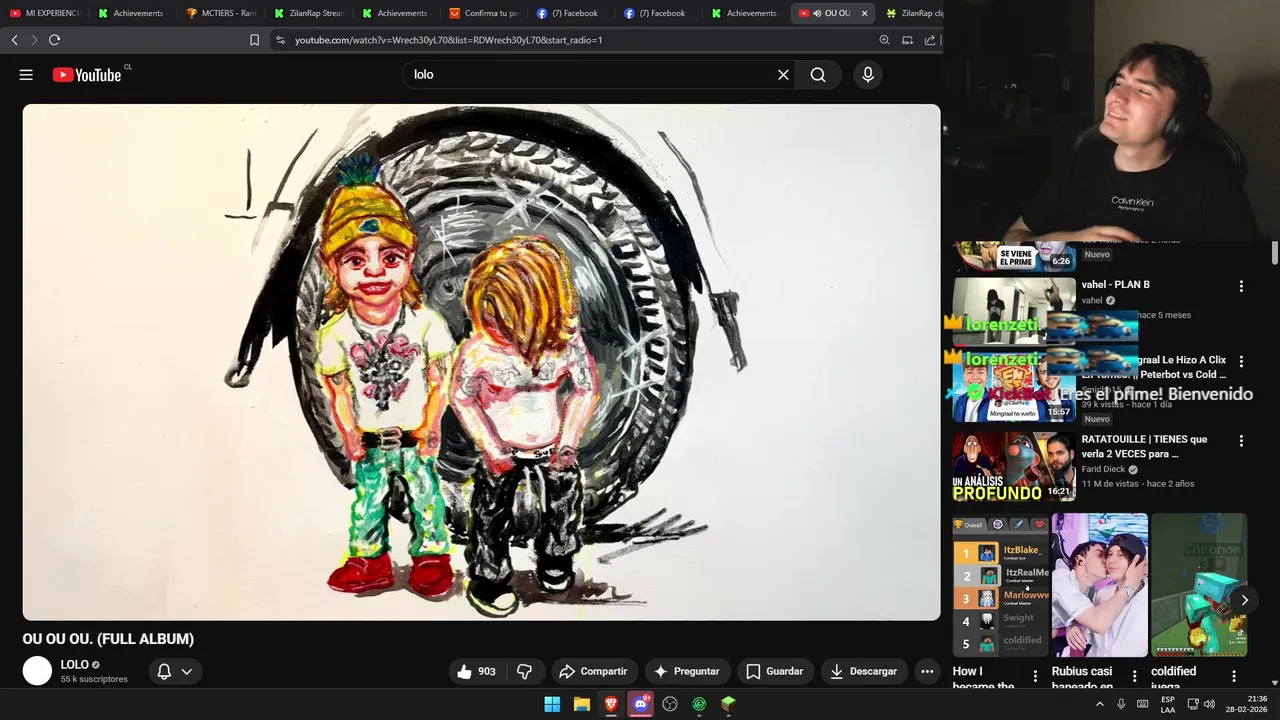The height and width of the screenshot is (720, 1280).
Task: Open the LOLO channel name link
Action: (x=75, y=665)
